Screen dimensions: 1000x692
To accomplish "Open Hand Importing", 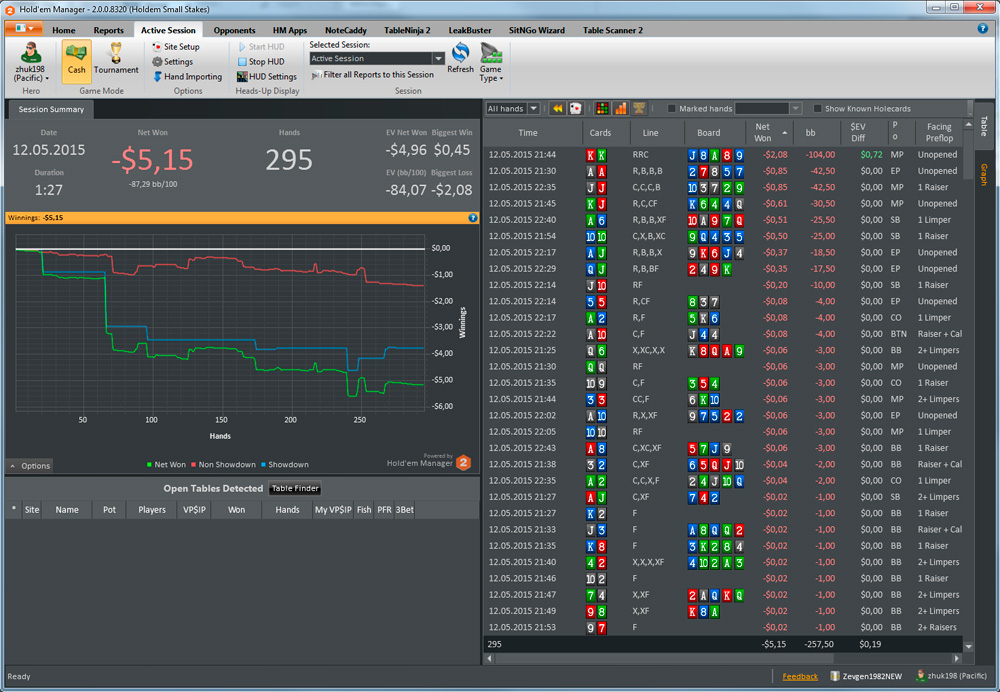I will (188, 77).
